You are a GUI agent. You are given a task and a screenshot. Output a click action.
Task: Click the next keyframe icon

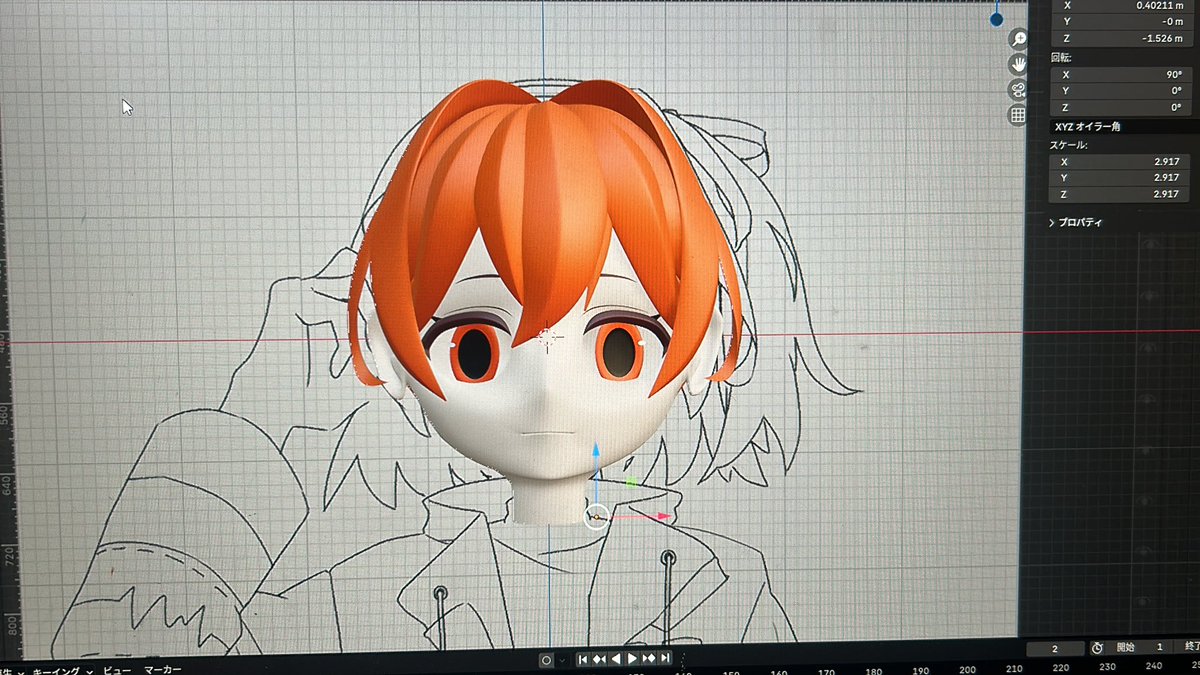pyautogui.click(x=649, y=659)
